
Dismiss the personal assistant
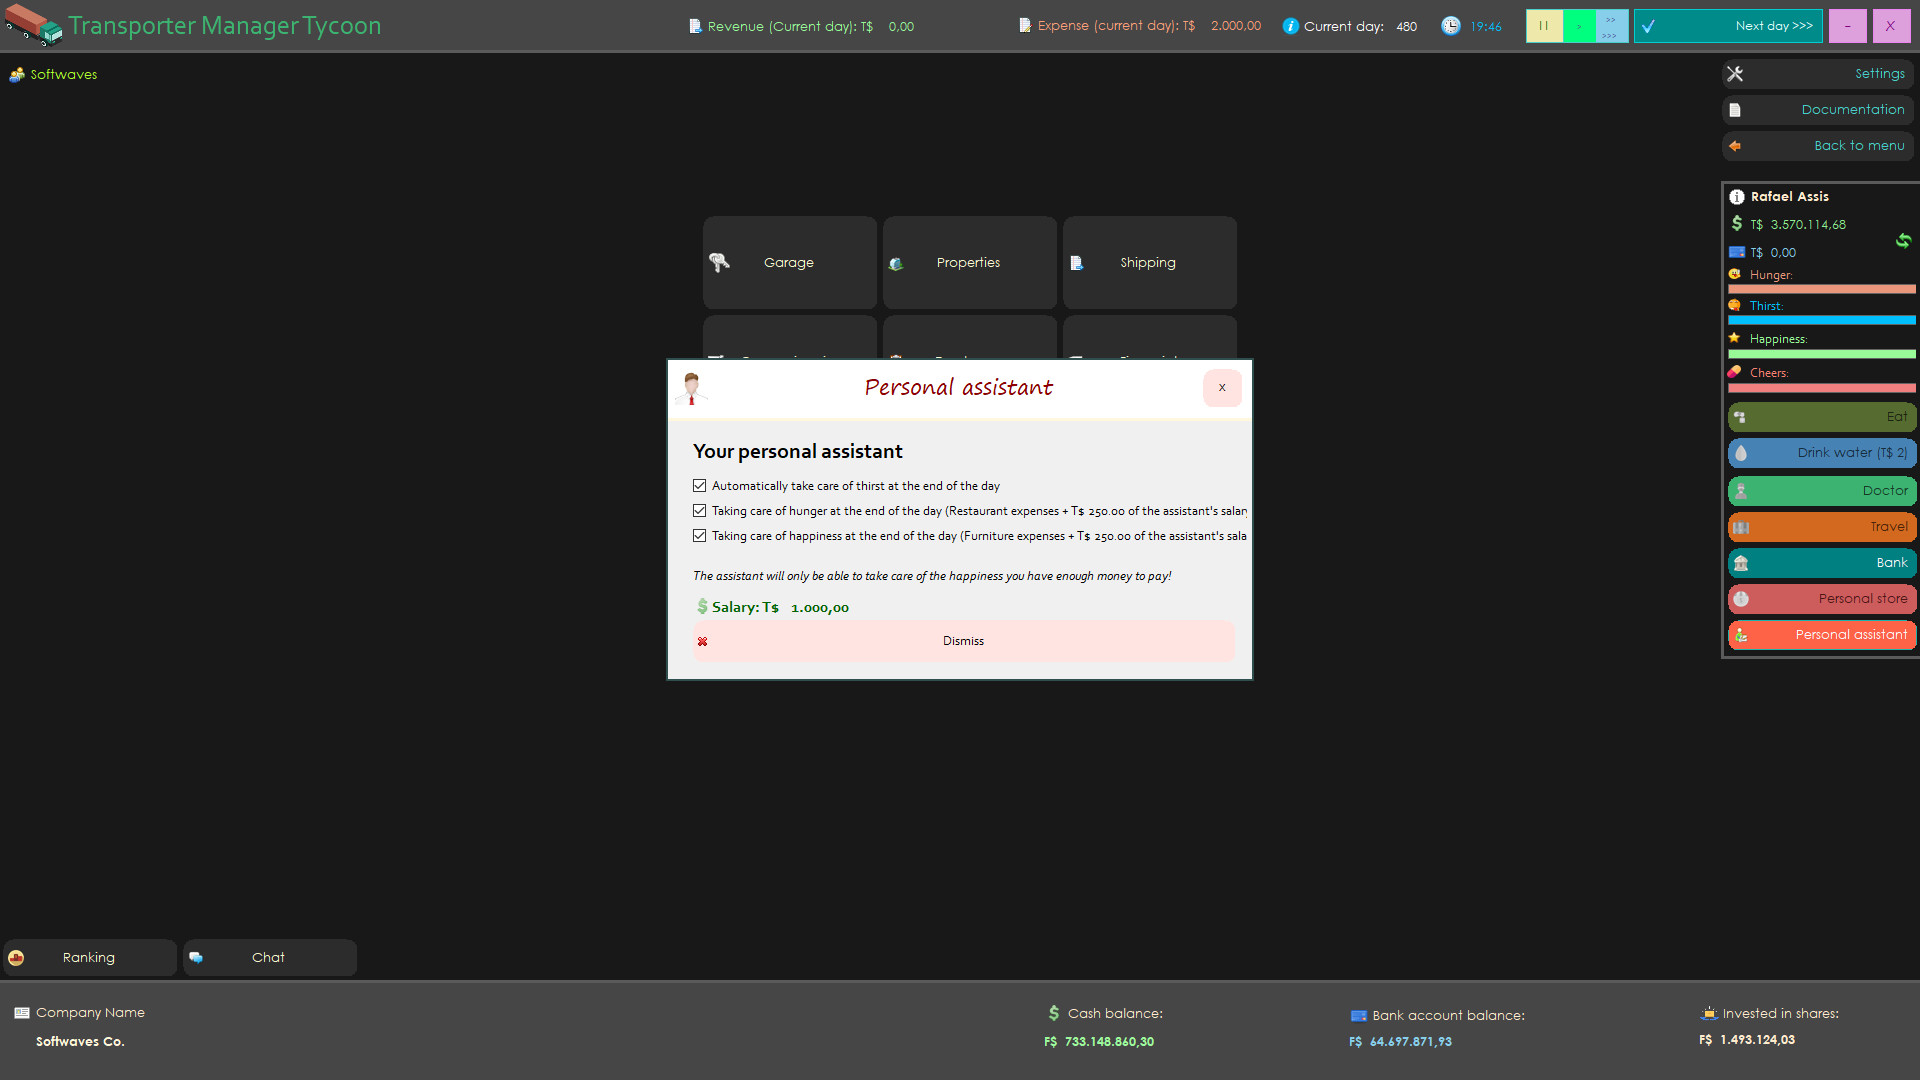[962, 640]
